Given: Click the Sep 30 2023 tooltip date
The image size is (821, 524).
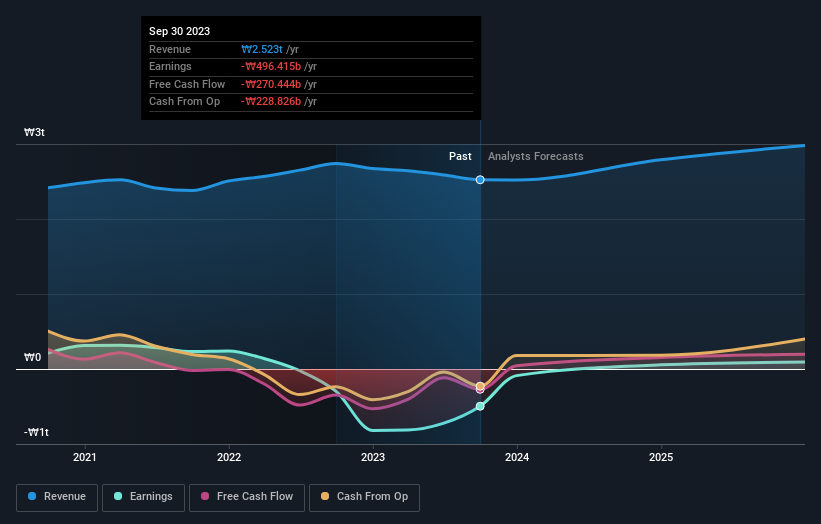Looking at the screenshot, I should [180, 31].
